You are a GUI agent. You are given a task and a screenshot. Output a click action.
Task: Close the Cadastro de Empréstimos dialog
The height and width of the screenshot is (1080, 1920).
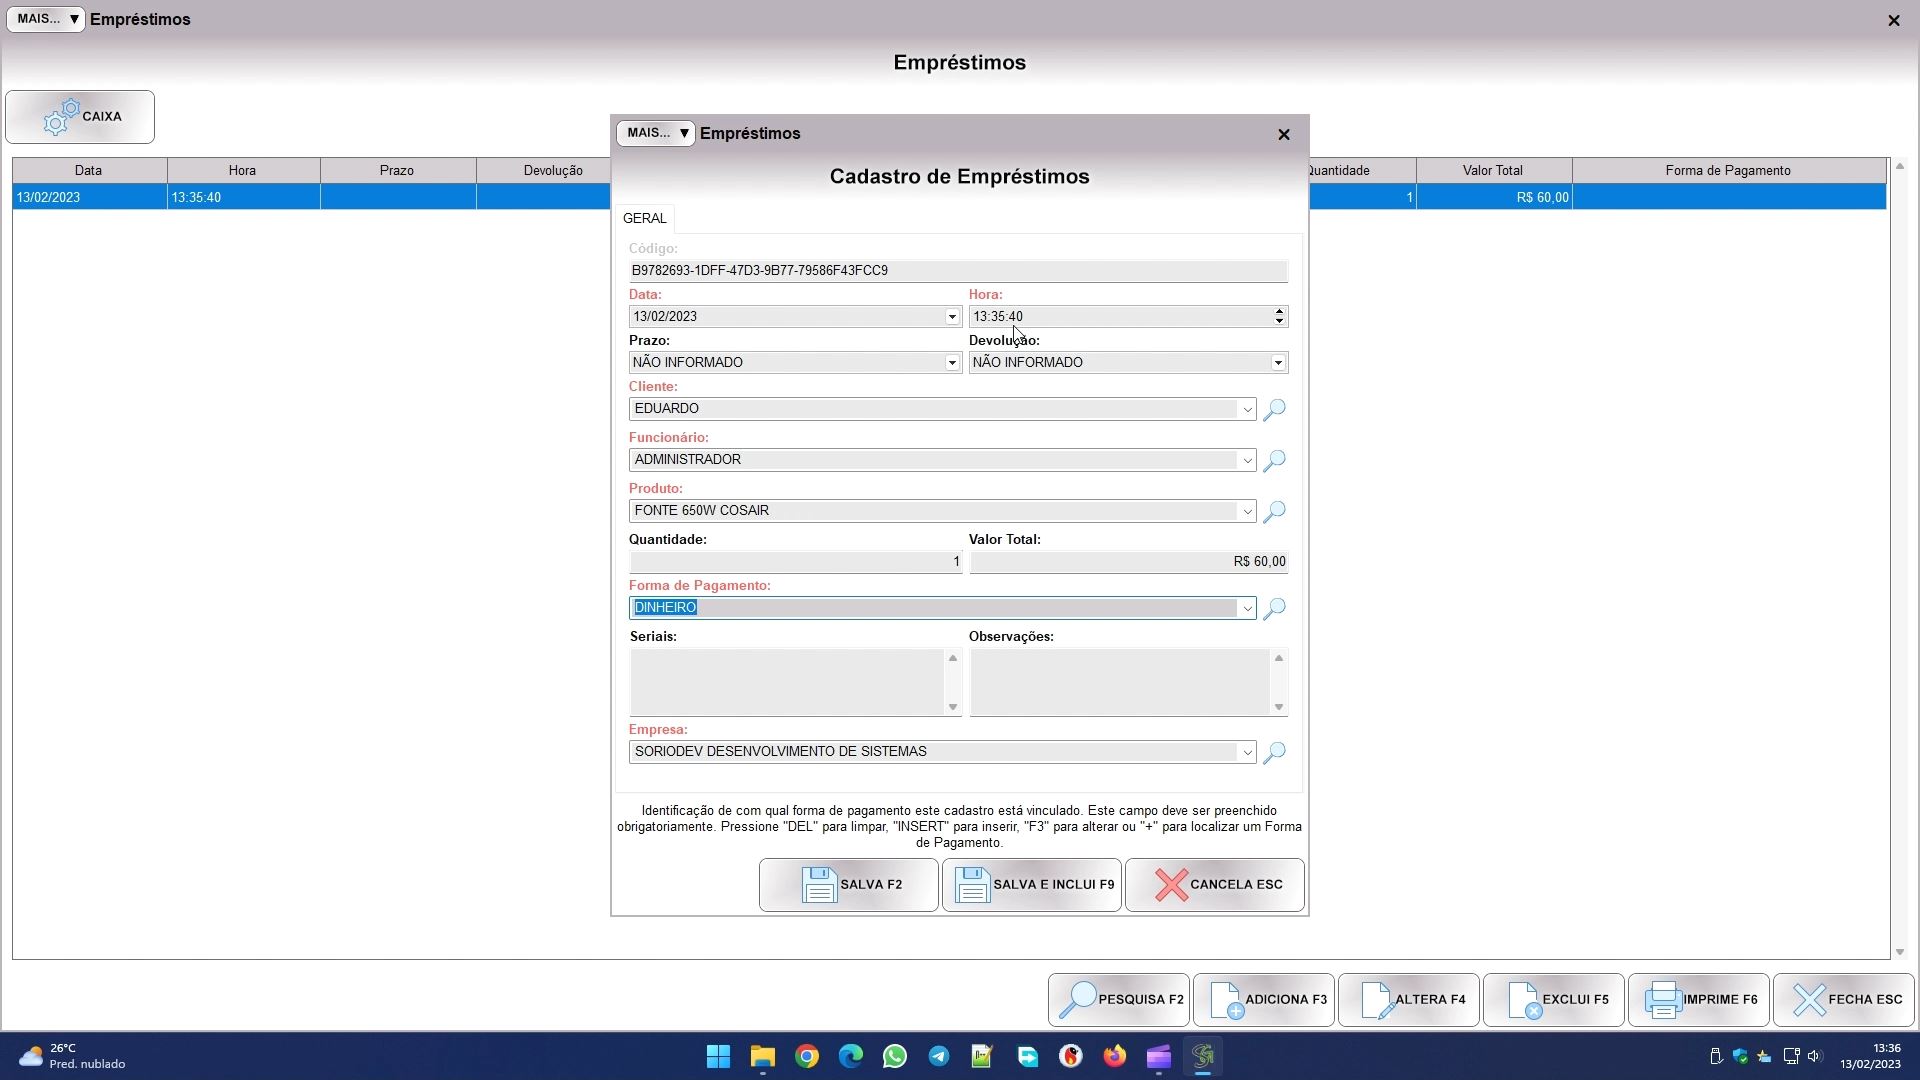(1284, 134)
